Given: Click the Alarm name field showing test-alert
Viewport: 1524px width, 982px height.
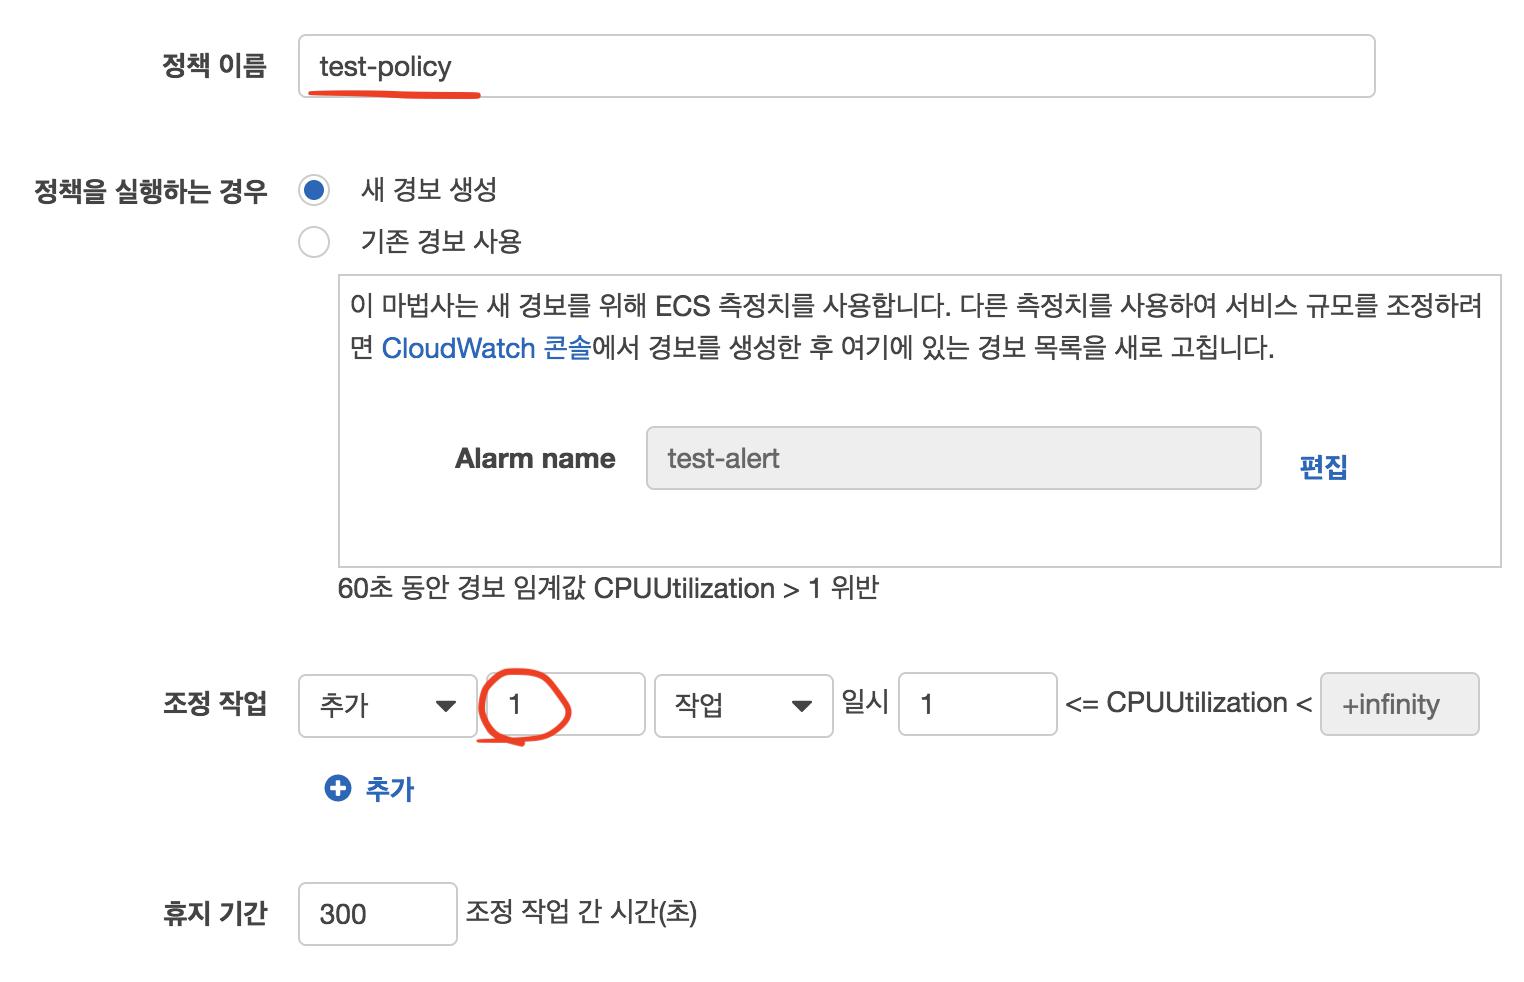Looking at the screenshot, I should point(953,459).
